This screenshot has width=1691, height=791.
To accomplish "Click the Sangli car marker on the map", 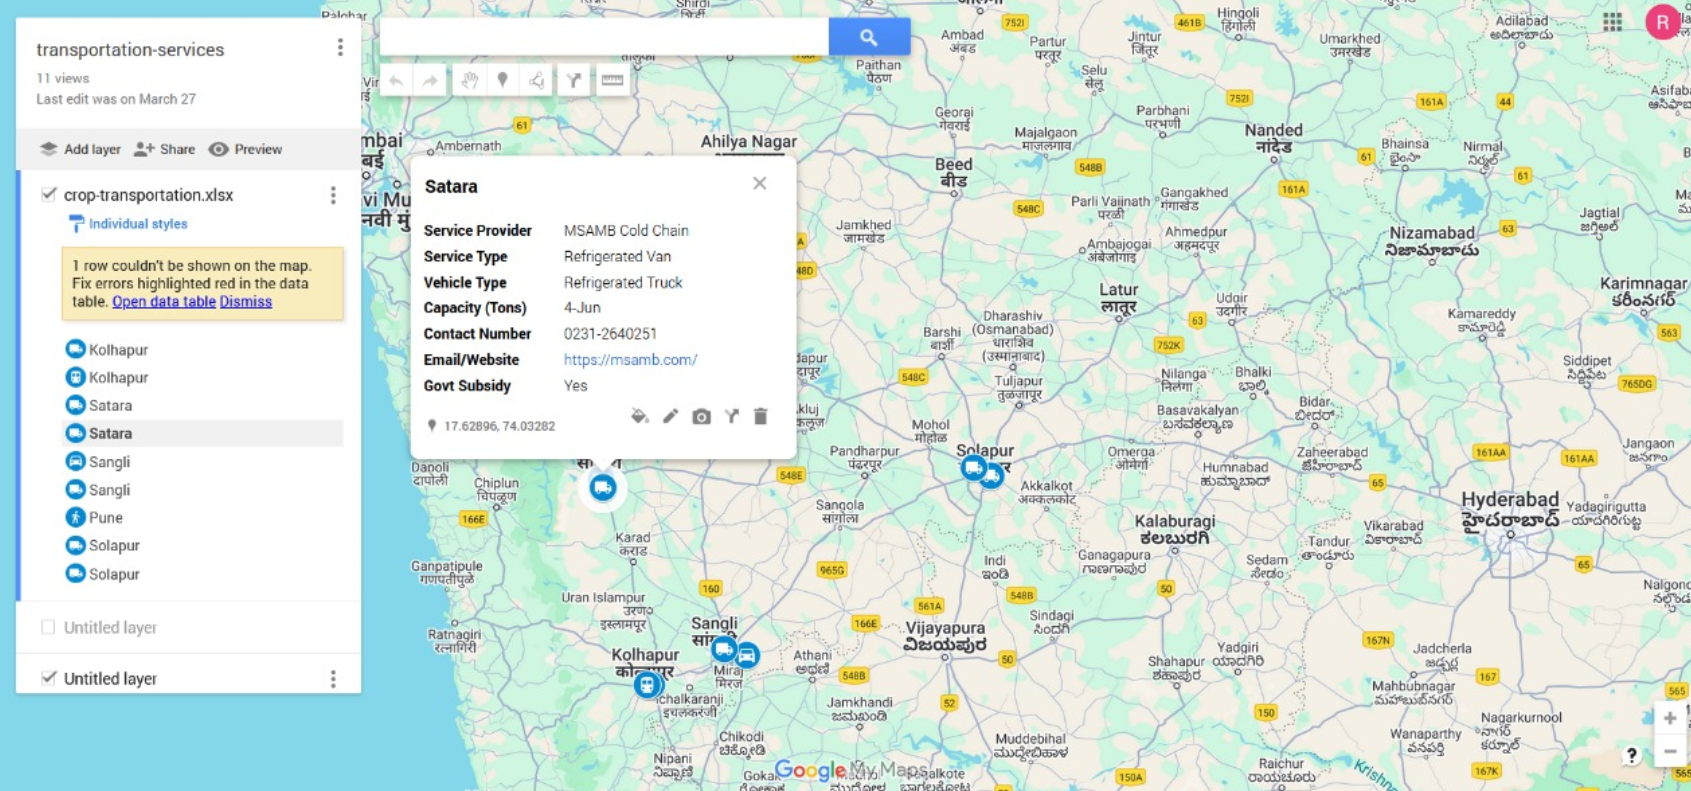I will pos(747,656).
